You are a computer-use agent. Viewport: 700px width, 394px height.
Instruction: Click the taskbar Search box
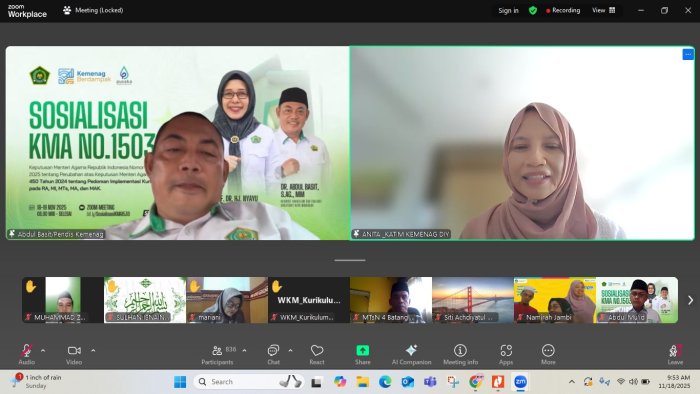(x=250, y=382)
